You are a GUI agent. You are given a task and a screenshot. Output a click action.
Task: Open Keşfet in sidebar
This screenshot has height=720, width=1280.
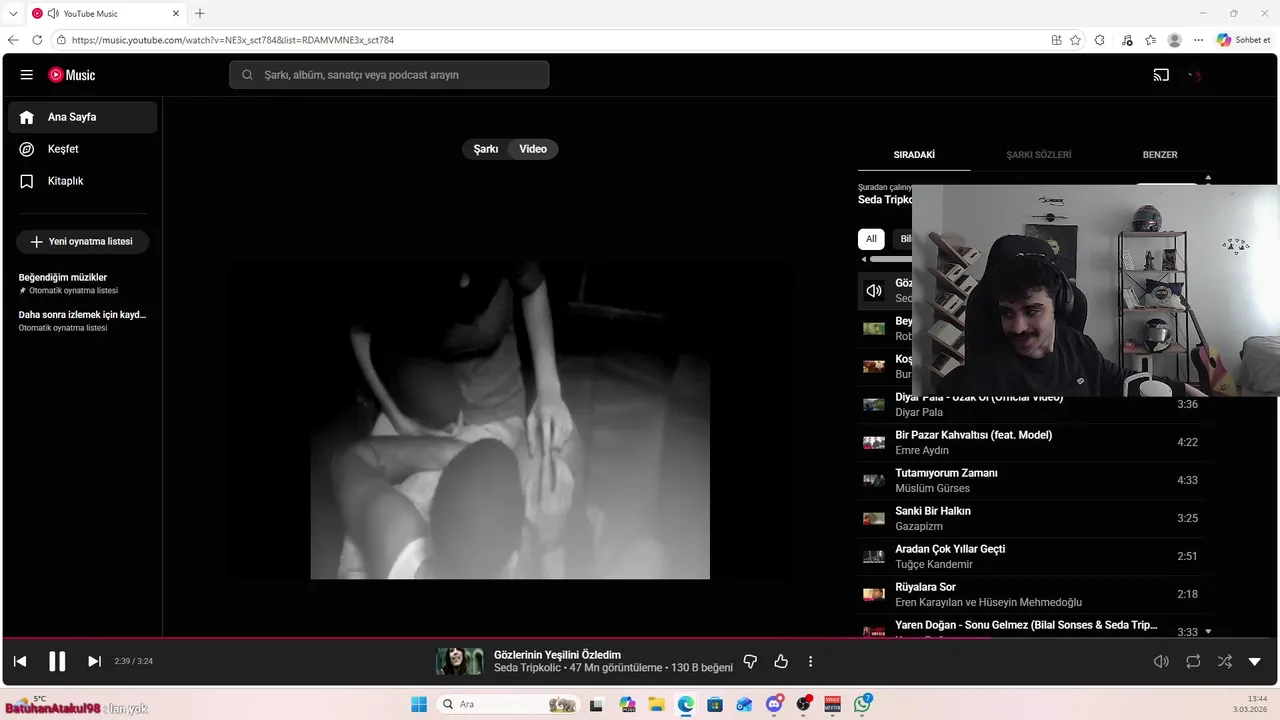tap(83, 149)
